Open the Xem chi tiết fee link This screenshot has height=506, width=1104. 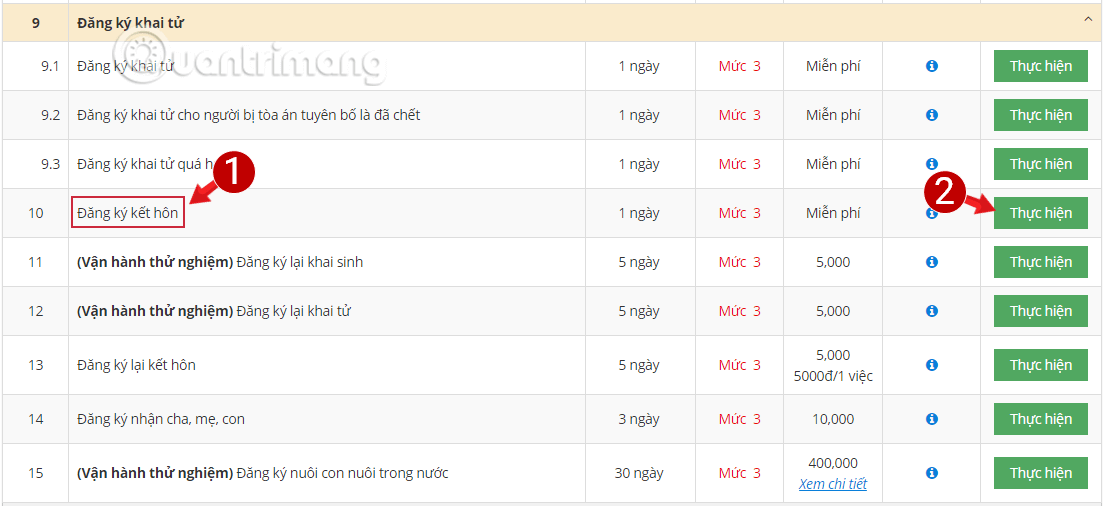[x=832, y=484]
